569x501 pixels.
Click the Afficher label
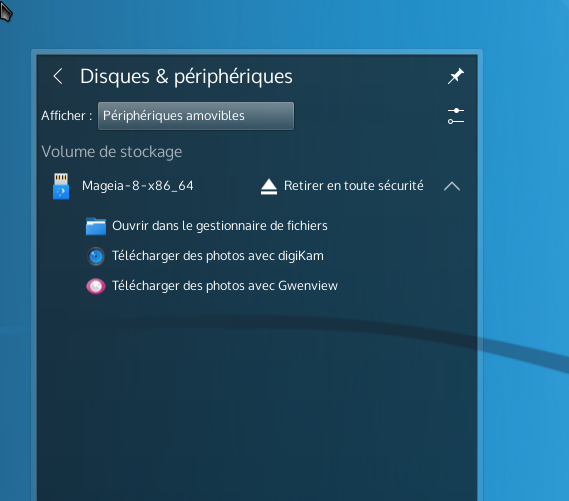(66, 116)
